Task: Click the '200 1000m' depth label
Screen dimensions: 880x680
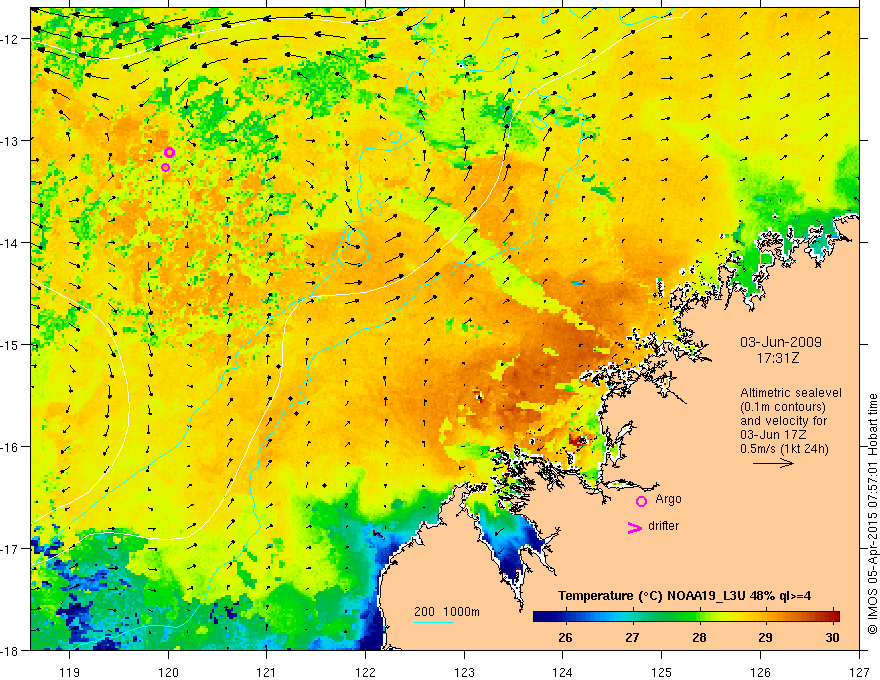Action: tap(447, 612)
